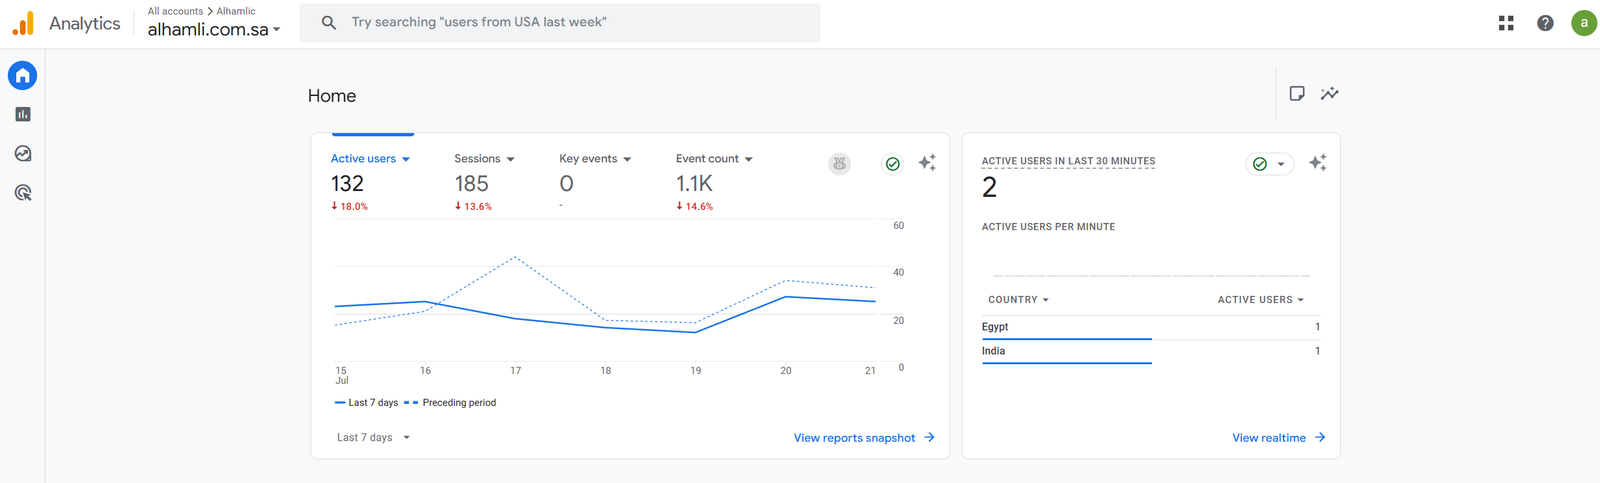Click the anomaly detection icon in overview card
Viewport: 1600px width, 483px height.
pos(840,163)
